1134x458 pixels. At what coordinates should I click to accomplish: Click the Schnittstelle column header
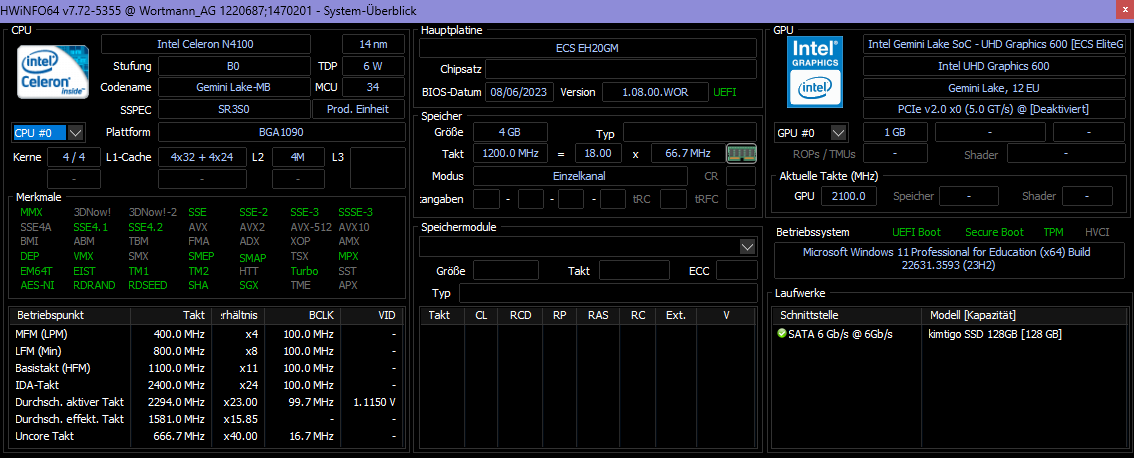point(847,315)
